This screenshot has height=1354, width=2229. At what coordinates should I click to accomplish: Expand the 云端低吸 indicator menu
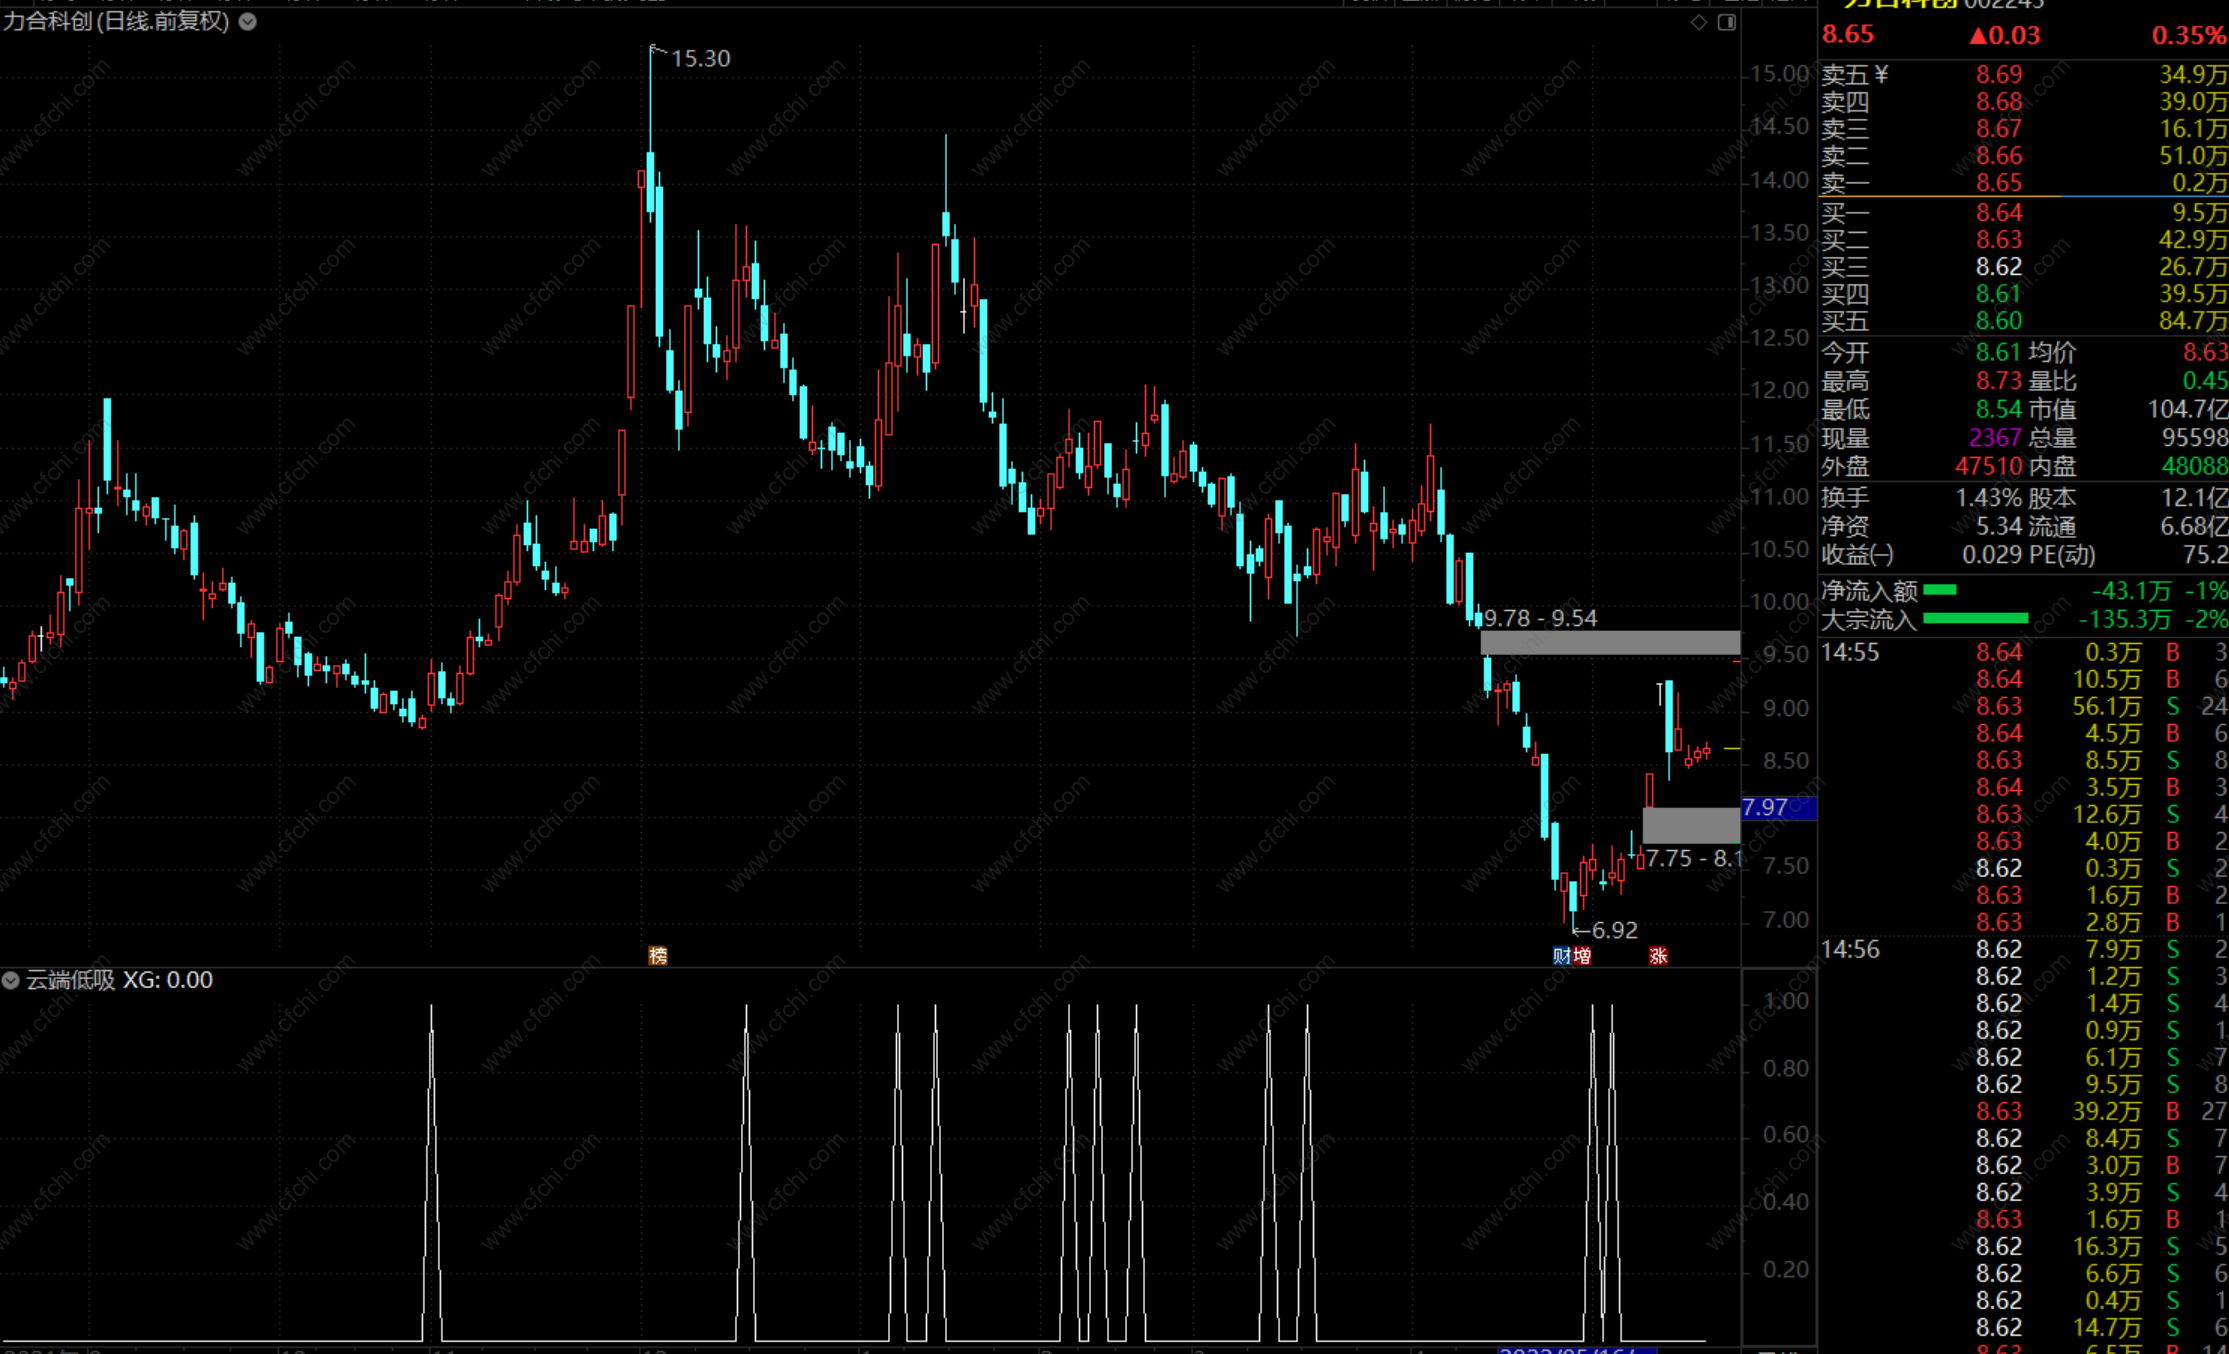[x=11, y=980]
